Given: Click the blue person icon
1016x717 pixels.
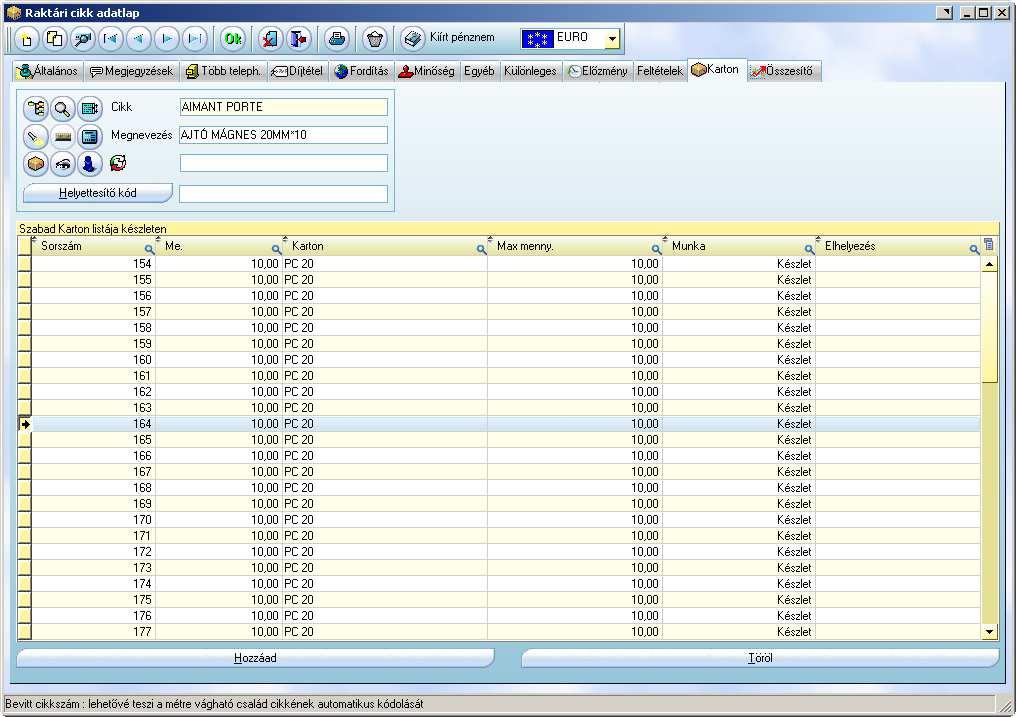Looking at the screenshot, I should pos(89,164).
